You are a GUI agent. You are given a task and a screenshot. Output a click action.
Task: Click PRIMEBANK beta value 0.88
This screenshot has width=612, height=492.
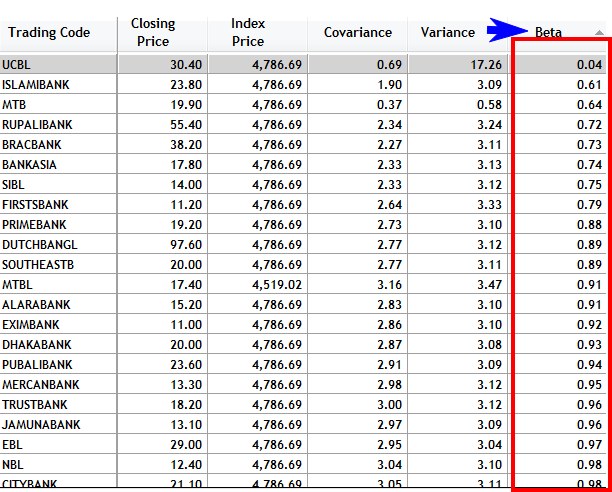(589, 225)
